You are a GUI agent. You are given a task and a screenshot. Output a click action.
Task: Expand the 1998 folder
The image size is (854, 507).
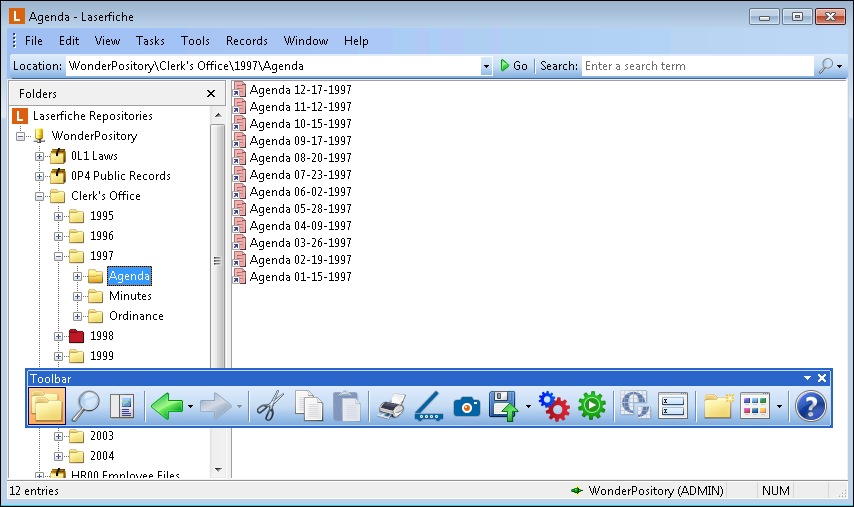(x=58, y=337)
